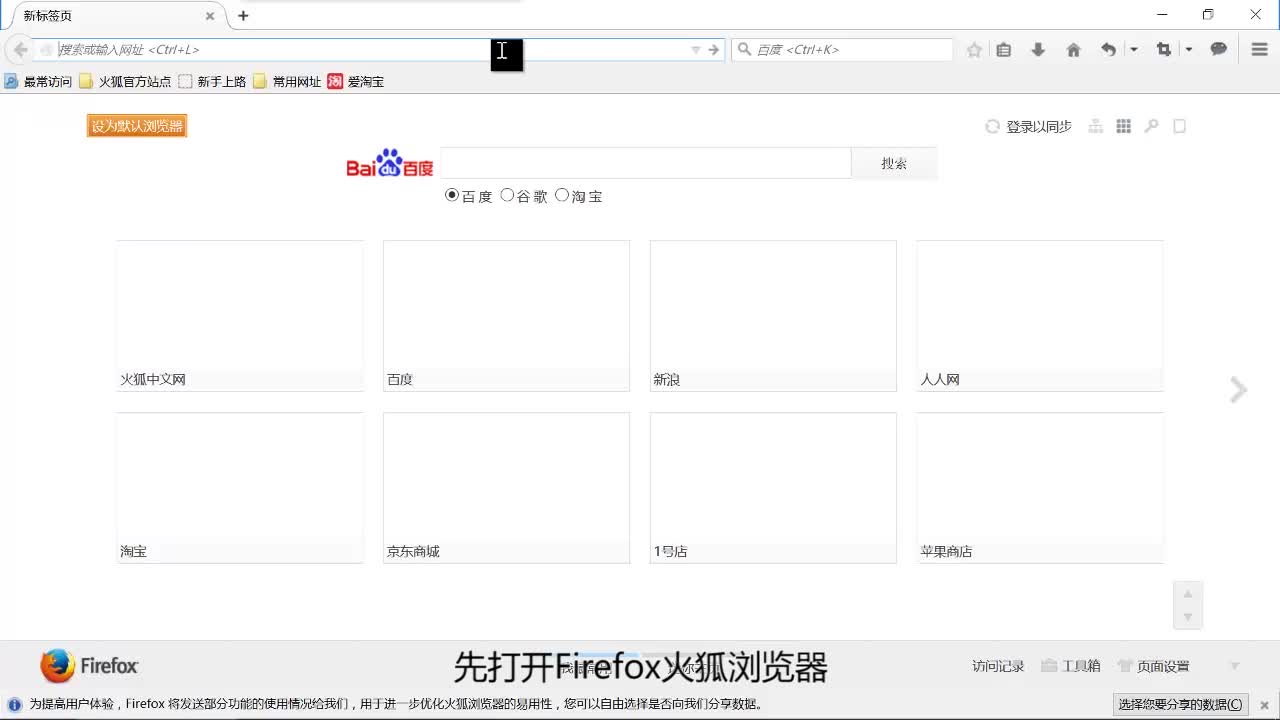
Task: Open 访问记录 link
Action: tap(998, 666)
